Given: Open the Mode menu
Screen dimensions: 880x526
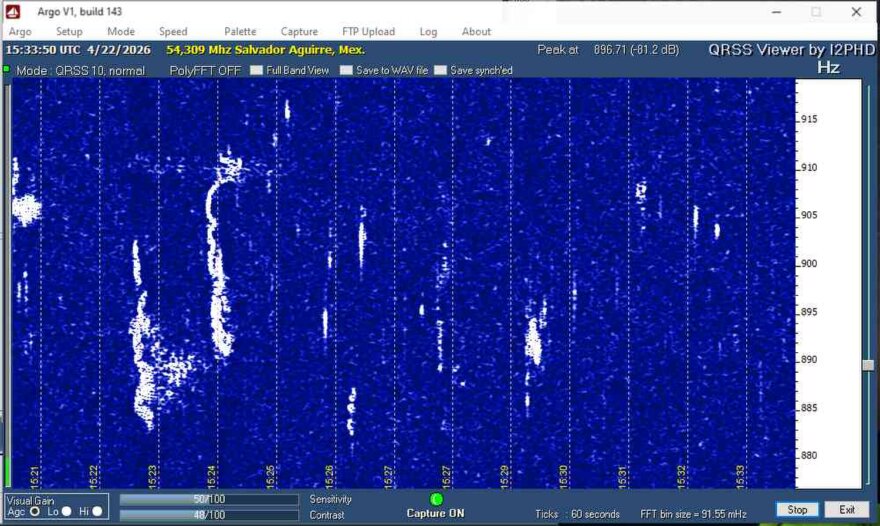Looking at the screenshot, I should [x=120, y=32].
